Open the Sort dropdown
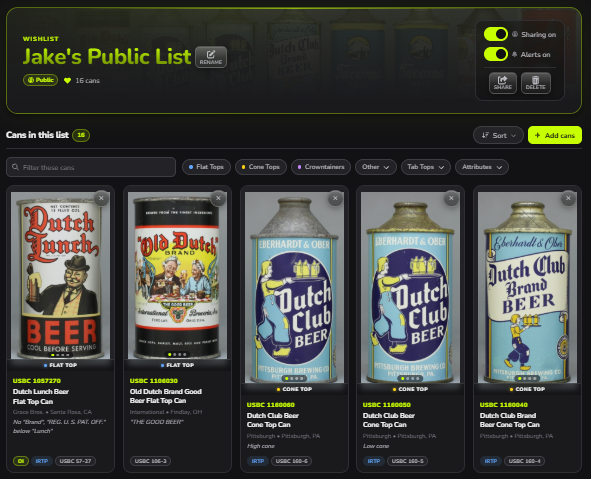This screenshot has height=479, width=591. click(498, 135)
